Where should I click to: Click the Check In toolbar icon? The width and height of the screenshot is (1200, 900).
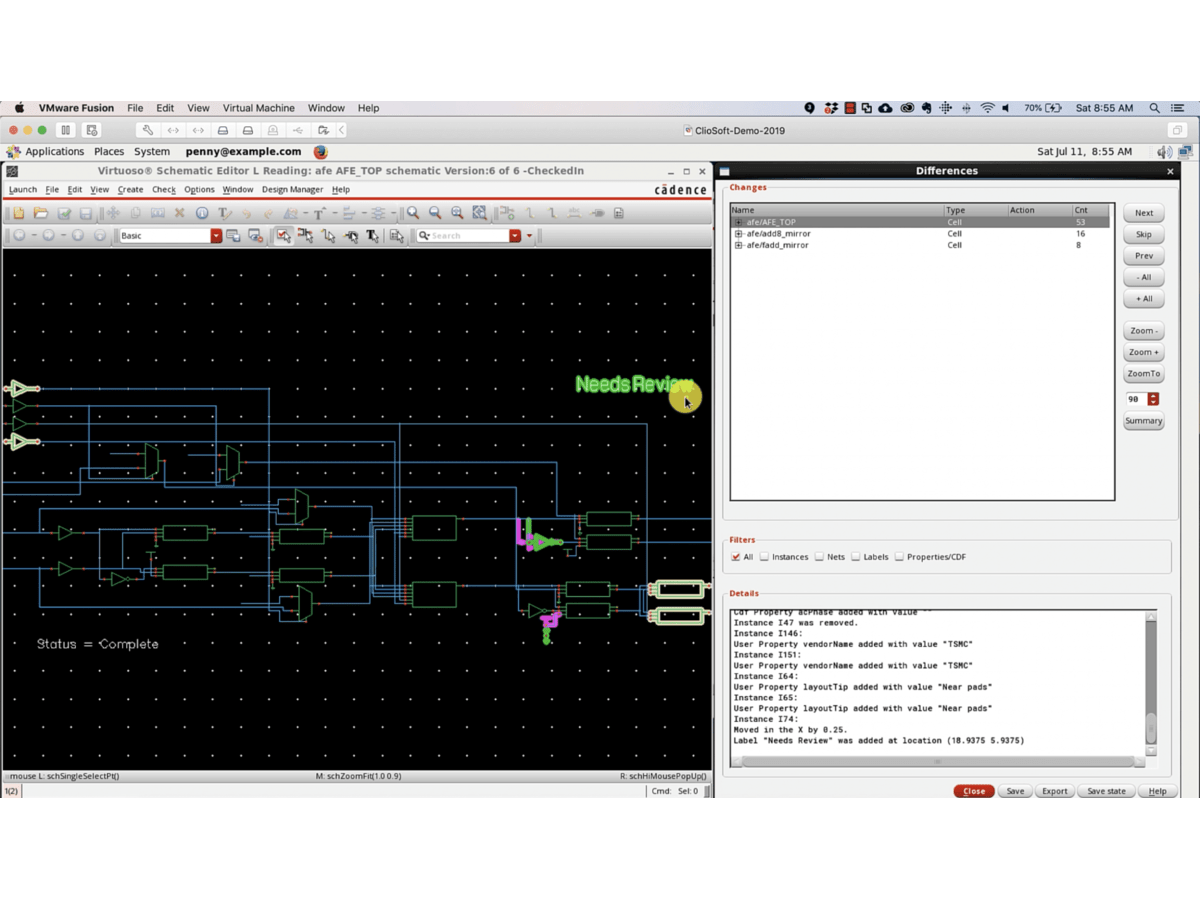click(x=62, y=213)
